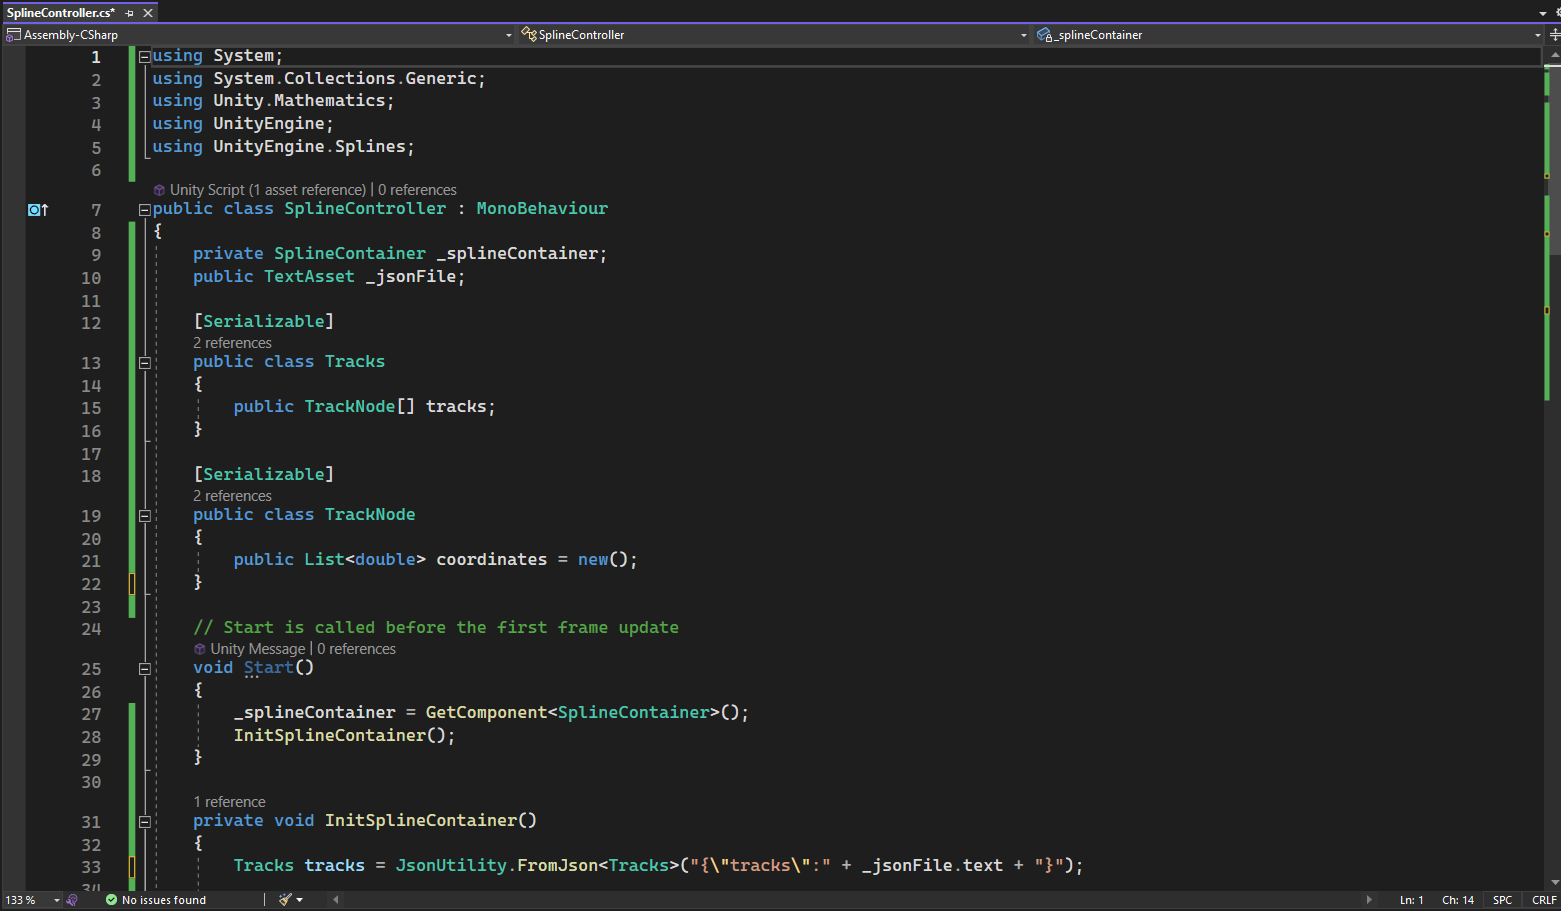This screenshot has width=1561, height=911.
Task: Open the Assembly-CSharp project dropdown
Action: coord(508,34)
